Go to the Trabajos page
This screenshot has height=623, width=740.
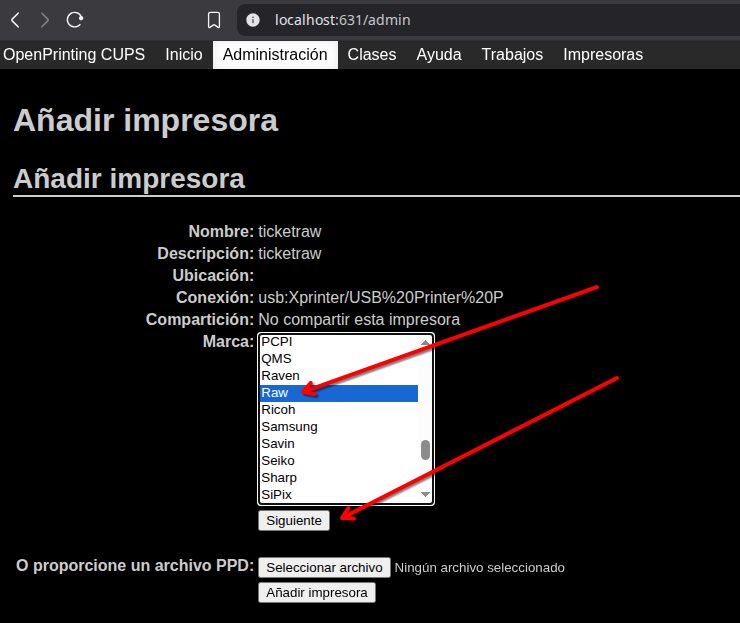(x=511, y=55)
